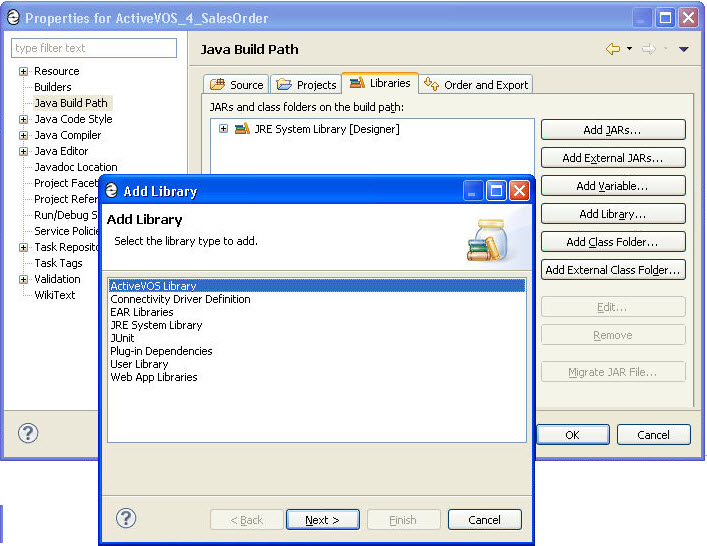Click the type filter text field
This screenshot has width=707, height=546.
94,48
